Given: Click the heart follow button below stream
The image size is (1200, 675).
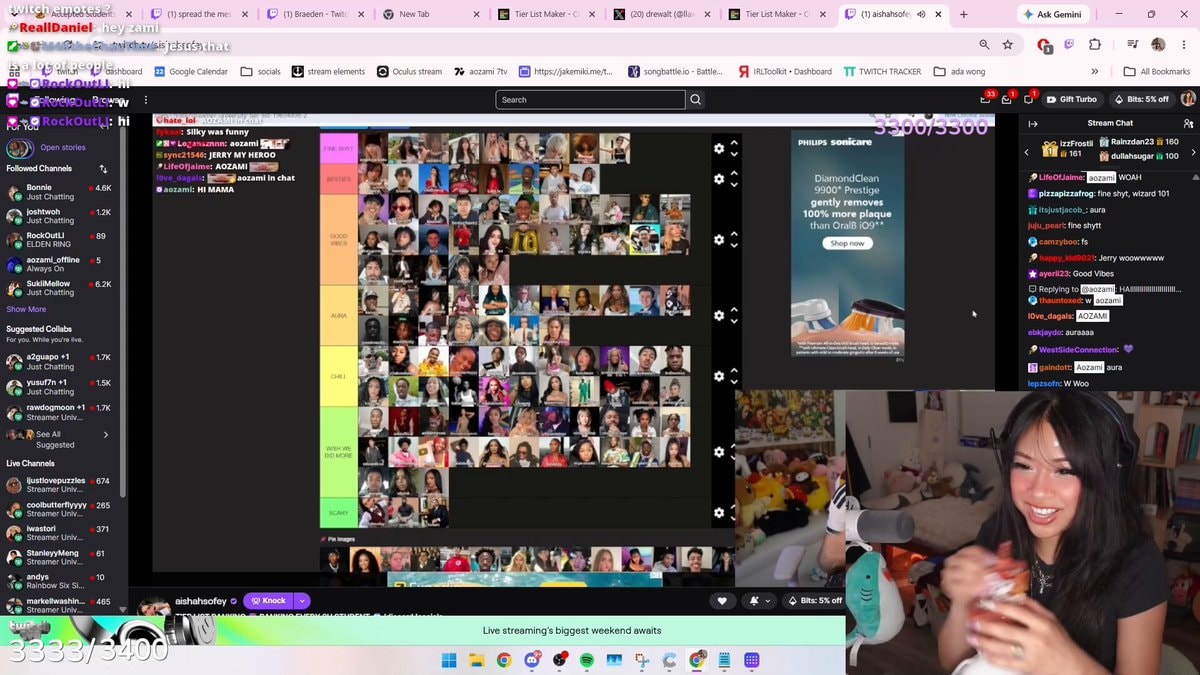Looking at the screenshot, I should 722,601.
